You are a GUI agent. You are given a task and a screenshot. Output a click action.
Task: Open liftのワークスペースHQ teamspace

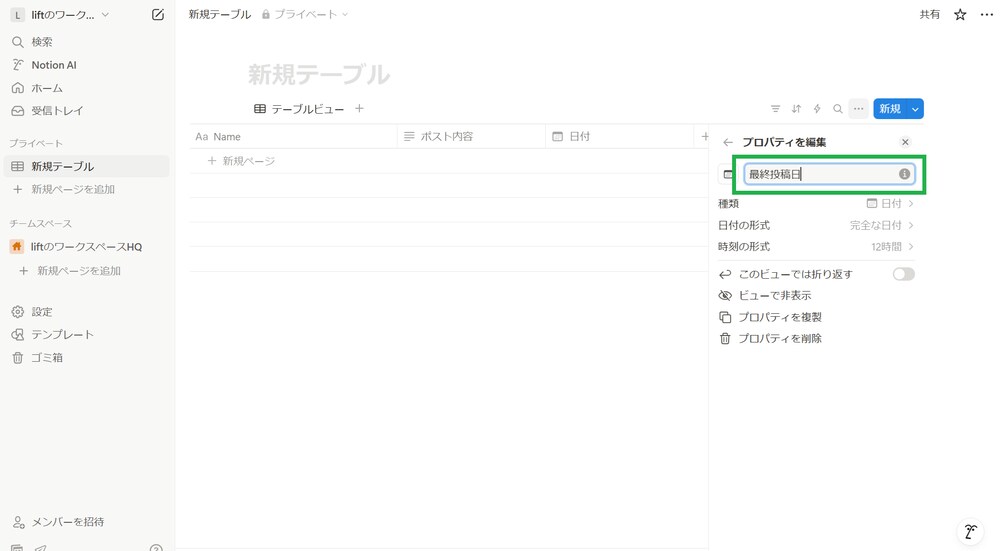[86, 247]
